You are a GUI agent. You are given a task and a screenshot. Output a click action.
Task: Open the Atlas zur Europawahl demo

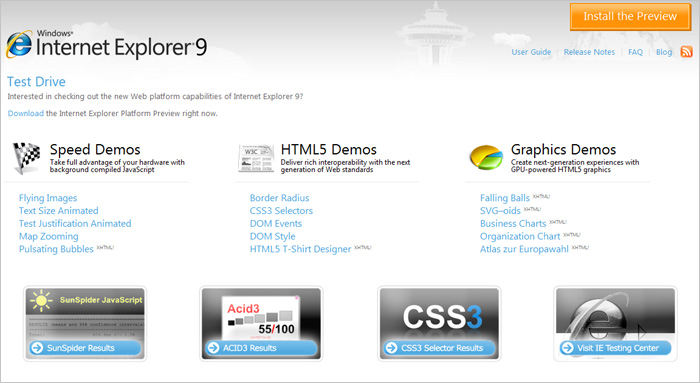pos(524,249)
